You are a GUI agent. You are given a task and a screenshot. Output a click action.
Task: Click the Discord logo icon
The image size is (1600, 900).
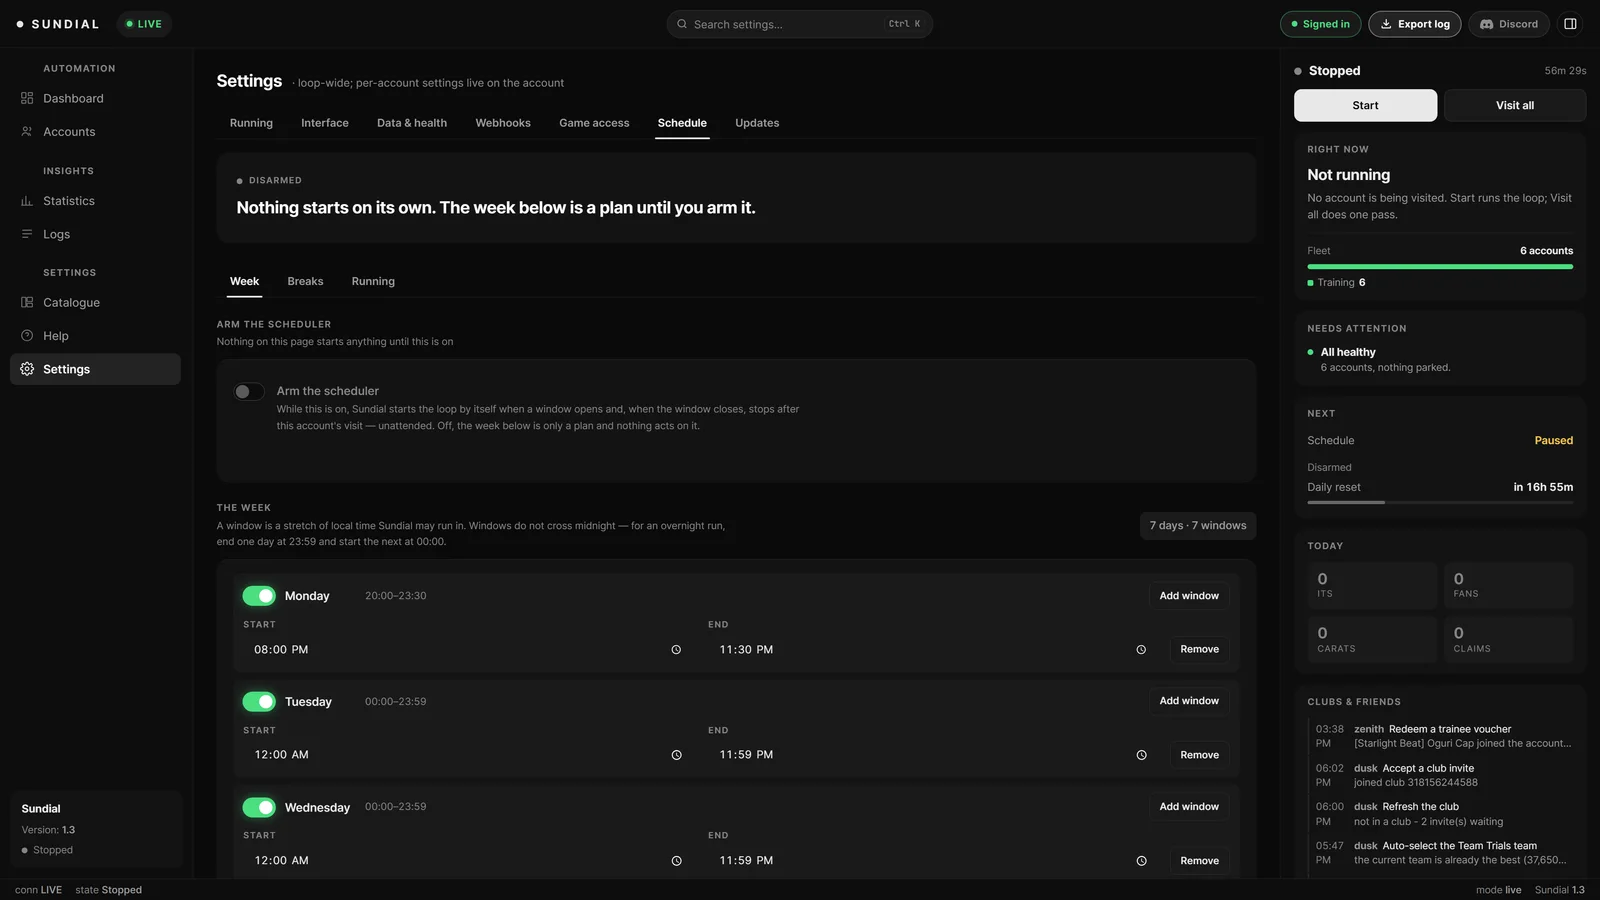point(1486,24)
